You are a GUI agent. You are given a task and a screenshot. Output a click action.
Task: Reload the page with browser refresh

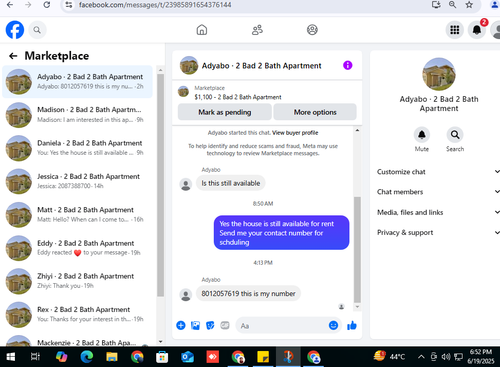point(47,5)
